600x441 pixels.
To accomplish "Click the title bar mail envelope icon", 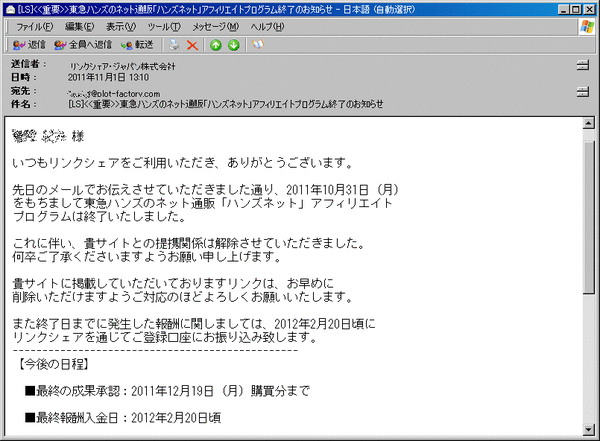I will 11,10.
